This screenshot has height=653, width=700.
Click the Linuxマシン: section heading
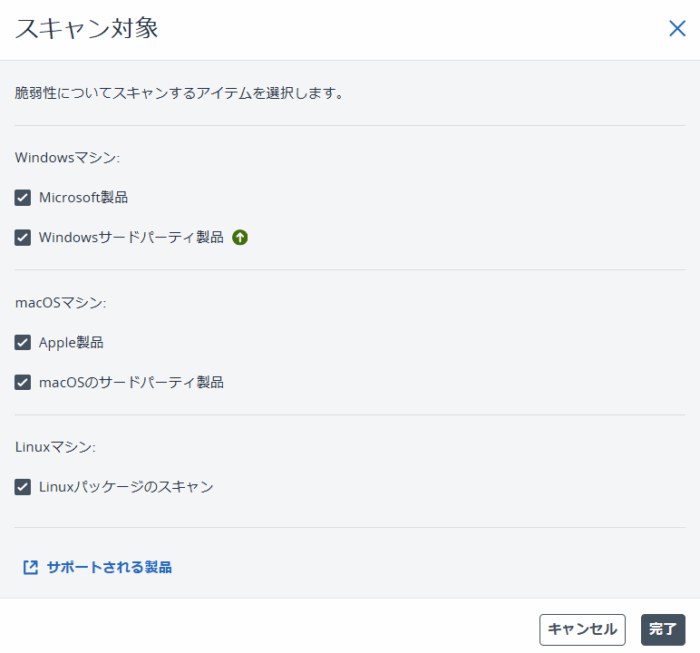(55, 447)
